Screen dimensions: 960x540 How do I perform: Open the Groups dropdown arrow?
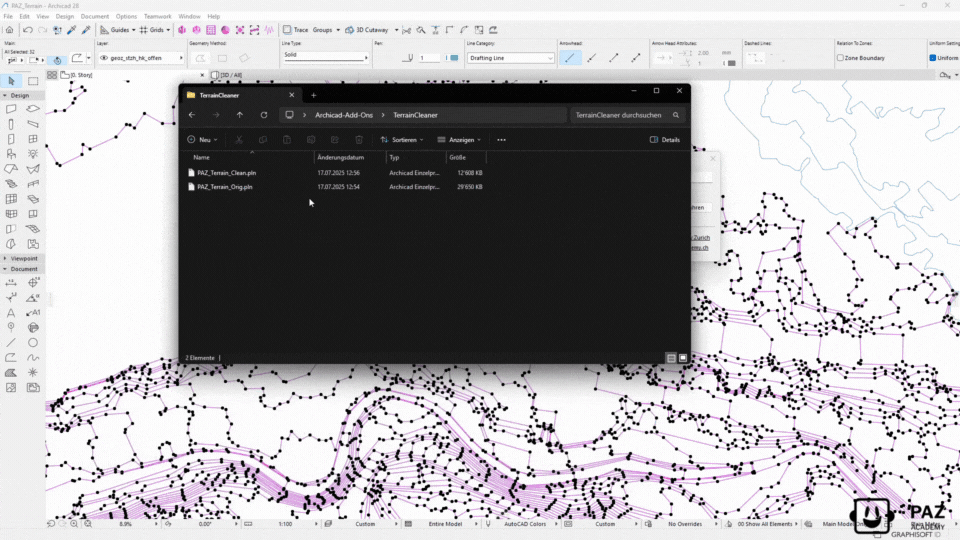pos(338,30)
